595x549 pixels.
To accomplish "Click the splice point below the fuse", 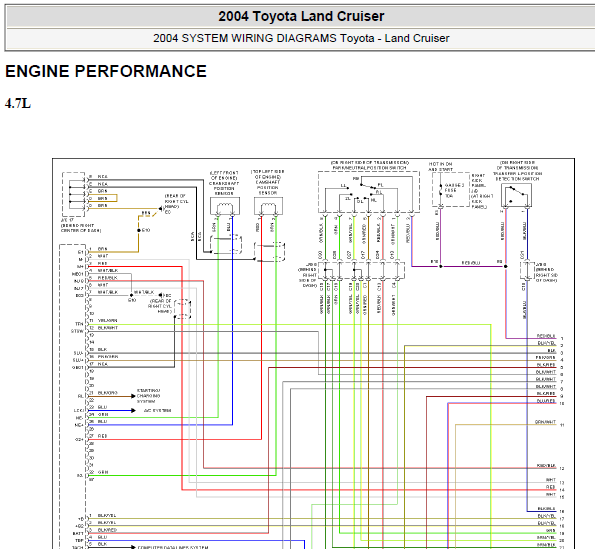I will (441, 266).
